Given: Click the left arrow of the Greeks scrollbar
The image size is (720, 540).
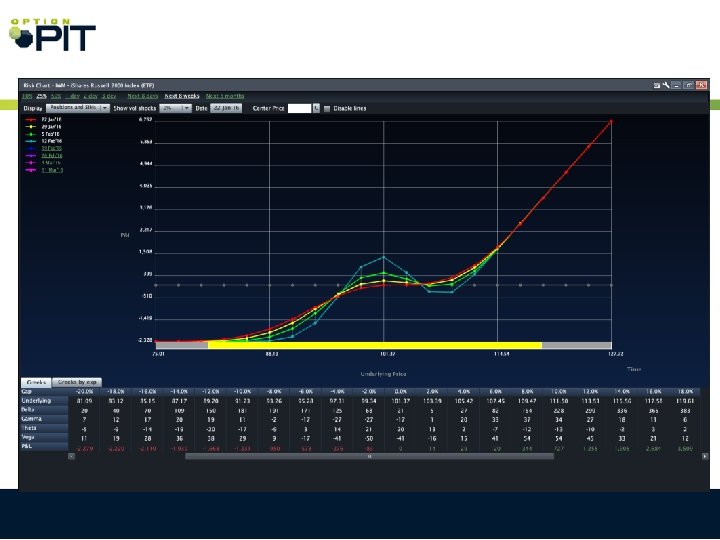Looking at the screenshot, I should point(71,456).
